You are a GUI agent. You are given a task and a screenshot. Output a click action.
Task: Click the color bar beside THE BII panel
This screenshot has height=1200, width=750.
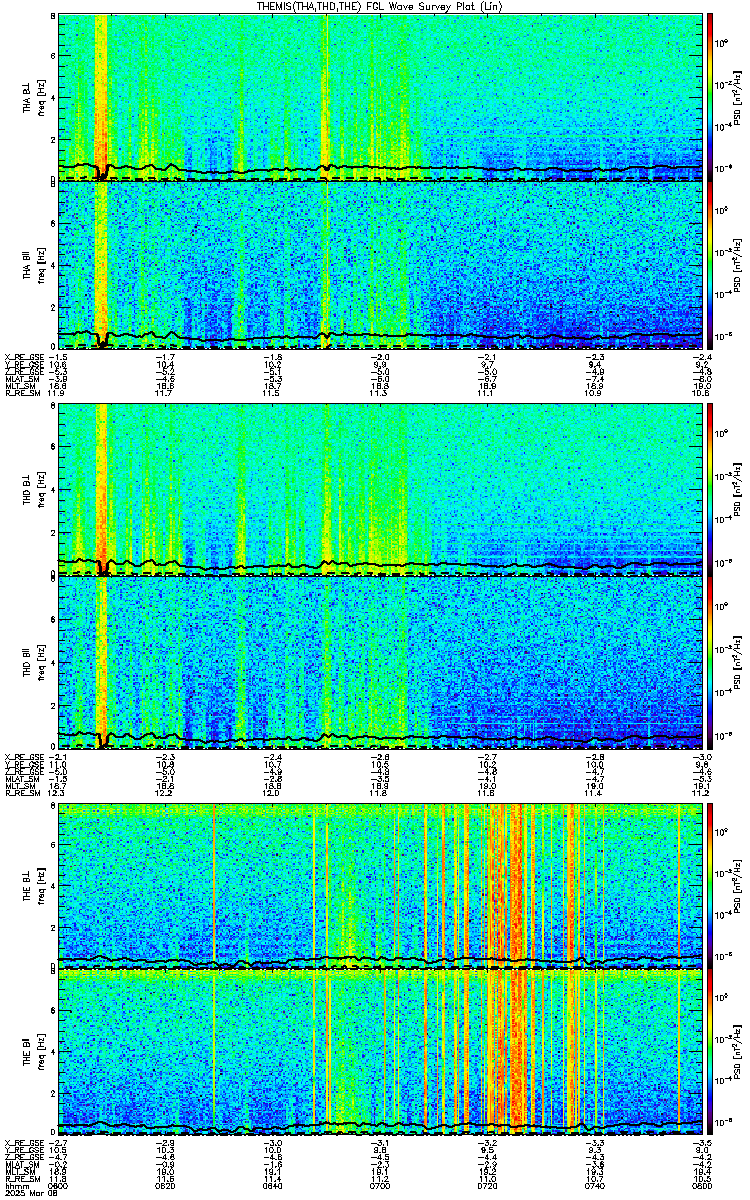[x=711, y=1052]
